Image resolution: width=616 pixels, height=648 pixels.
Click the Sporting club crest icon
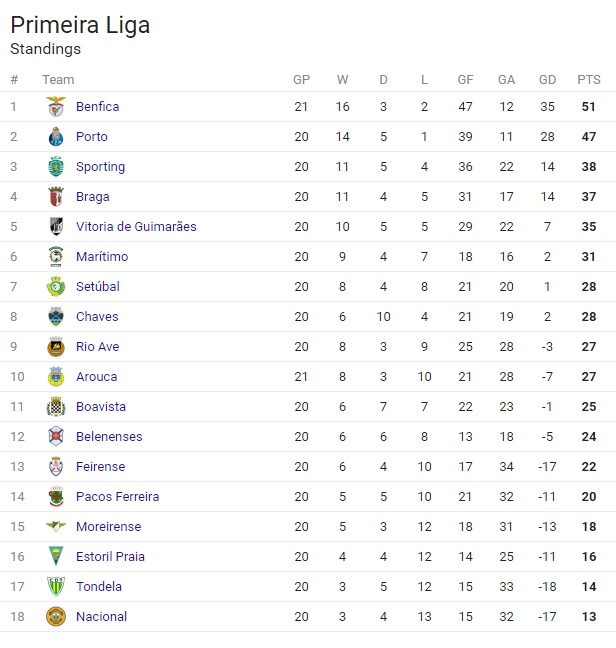pos(56,167)
